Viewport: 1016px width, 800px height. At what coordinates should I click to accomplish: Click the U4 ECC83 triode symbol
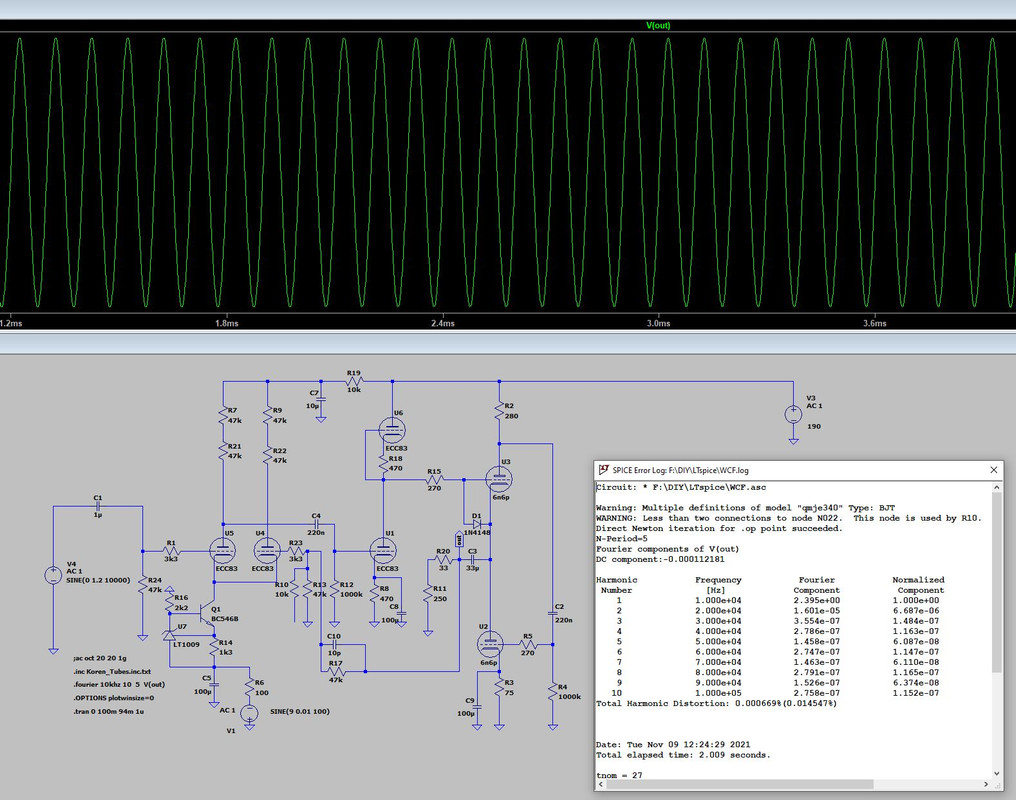point(267,551)
